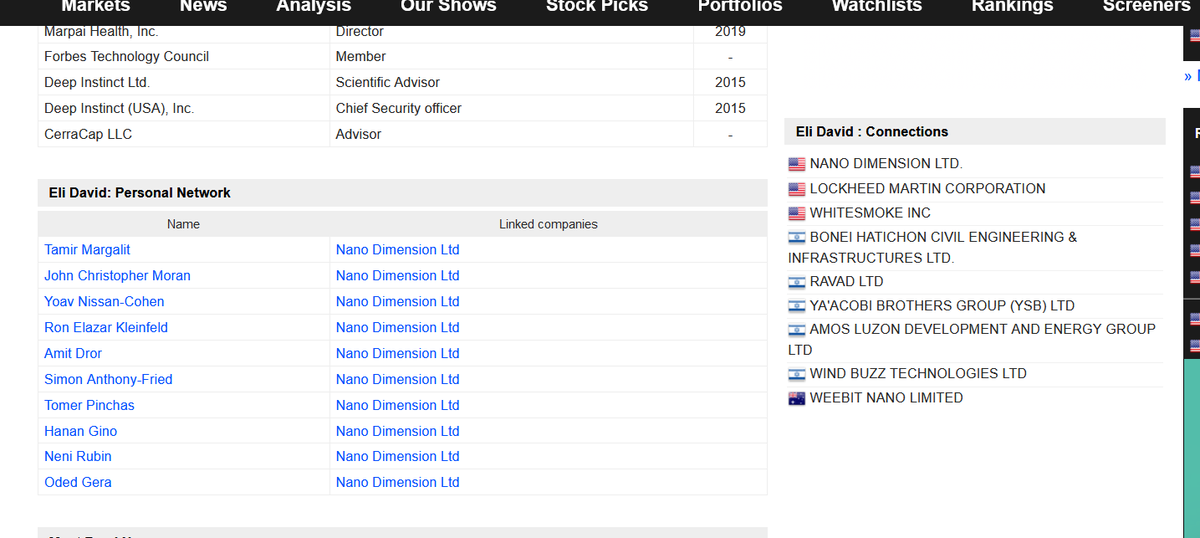Open AMOS LUZON DEVELOPMENT AND ENERGY GROUP connection
Image resolution: width=1200 pixels, height=538 pixels.
tap(972, 340)
